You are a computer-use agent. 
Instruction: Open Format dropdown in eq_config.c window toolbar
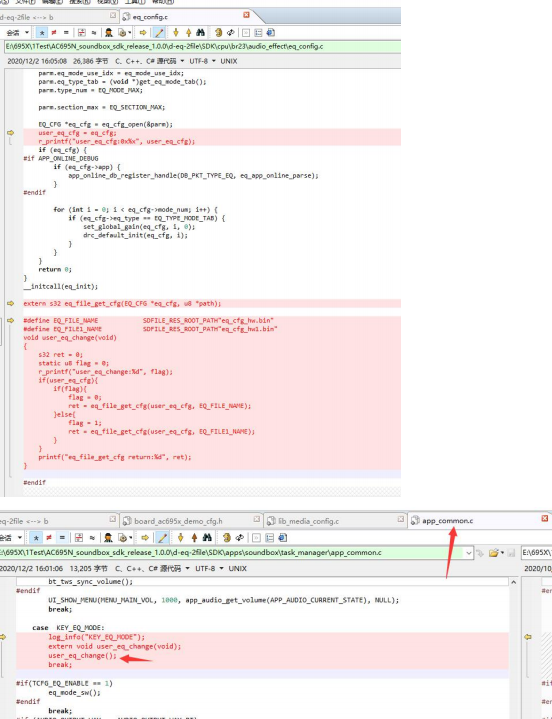point(124,33)
